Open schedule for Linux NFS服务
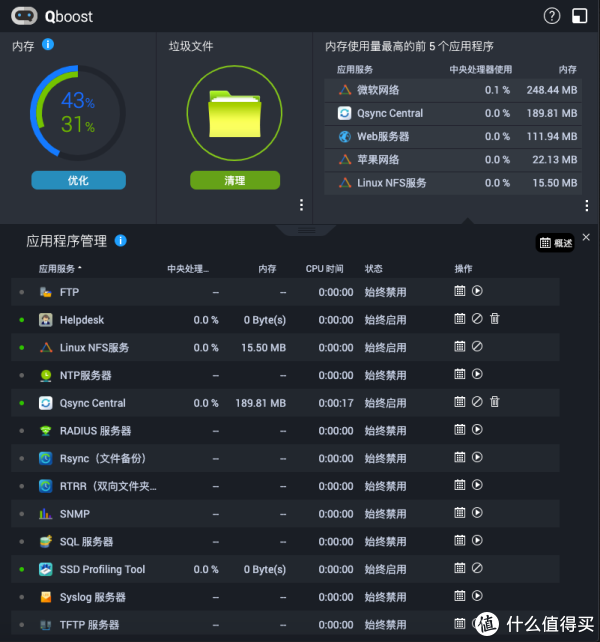600x642 pixels. pyautogui.click(x=460, y=347)
